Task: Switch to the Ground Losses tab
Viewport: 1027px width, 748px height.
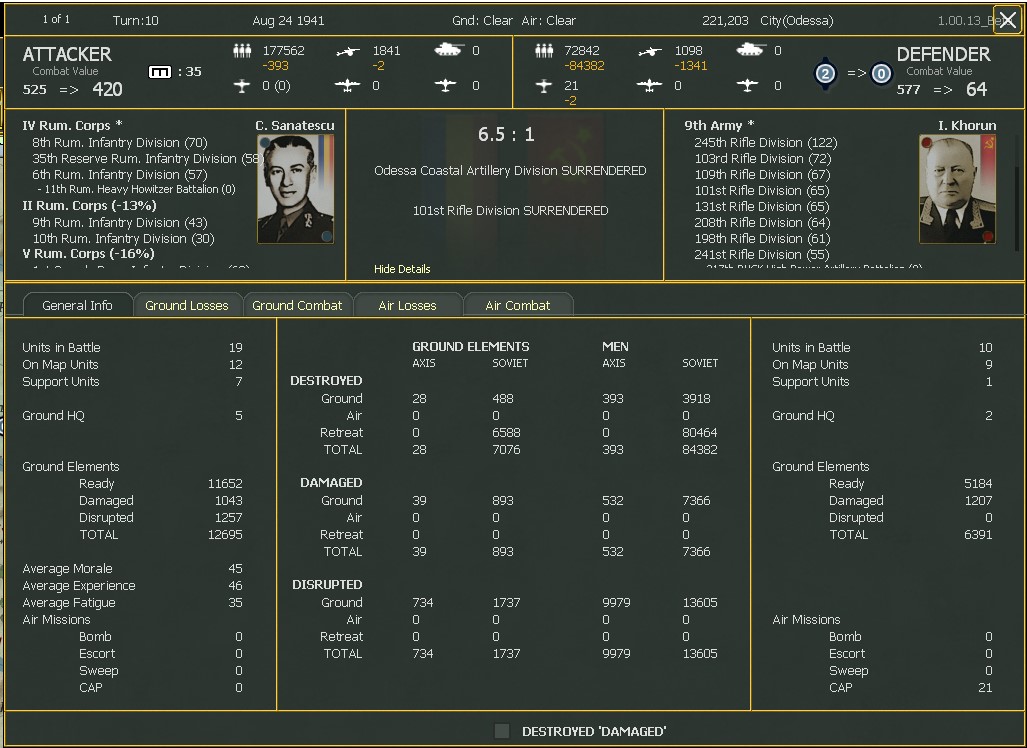Action: [x=187, y=305]
